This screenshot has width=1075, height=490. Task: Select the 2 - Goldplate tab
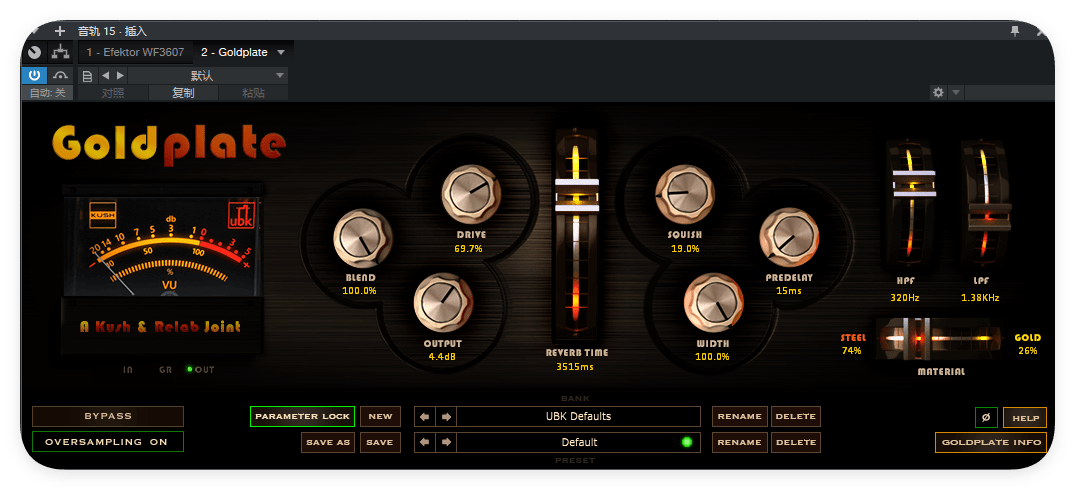point(234,52)
